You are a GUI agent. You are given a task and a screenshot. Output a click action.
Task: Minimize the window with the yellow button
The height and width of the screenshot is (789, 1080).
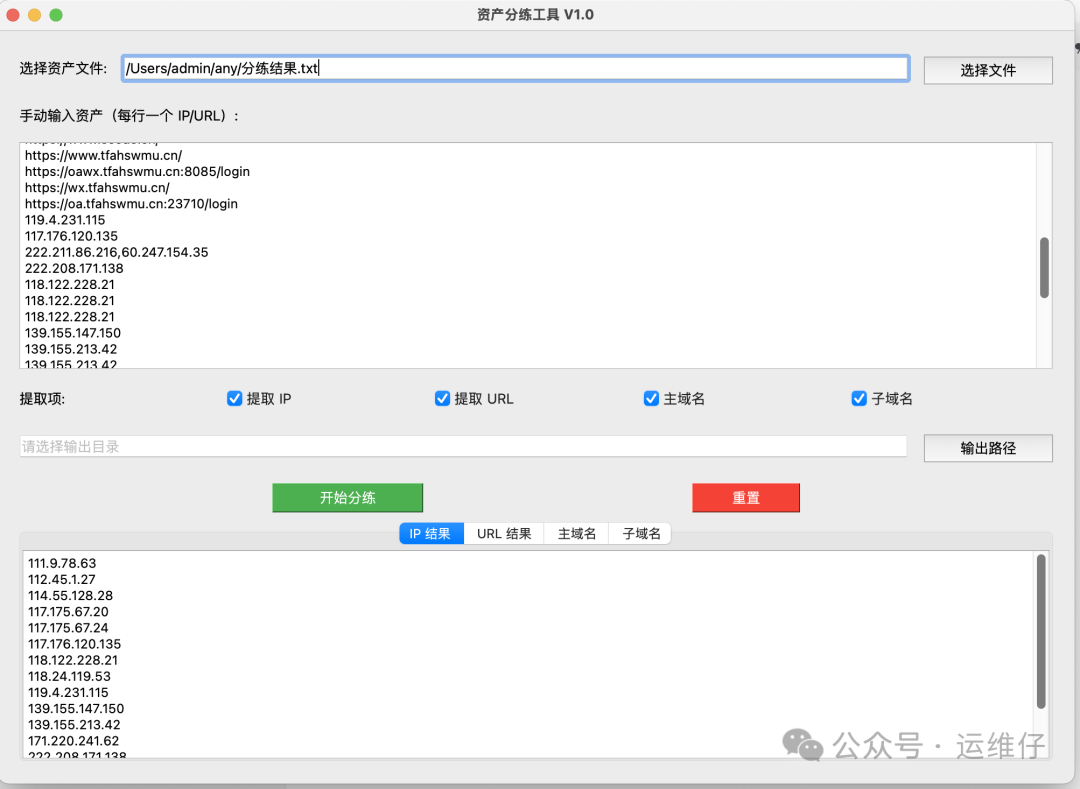(34, 15)
